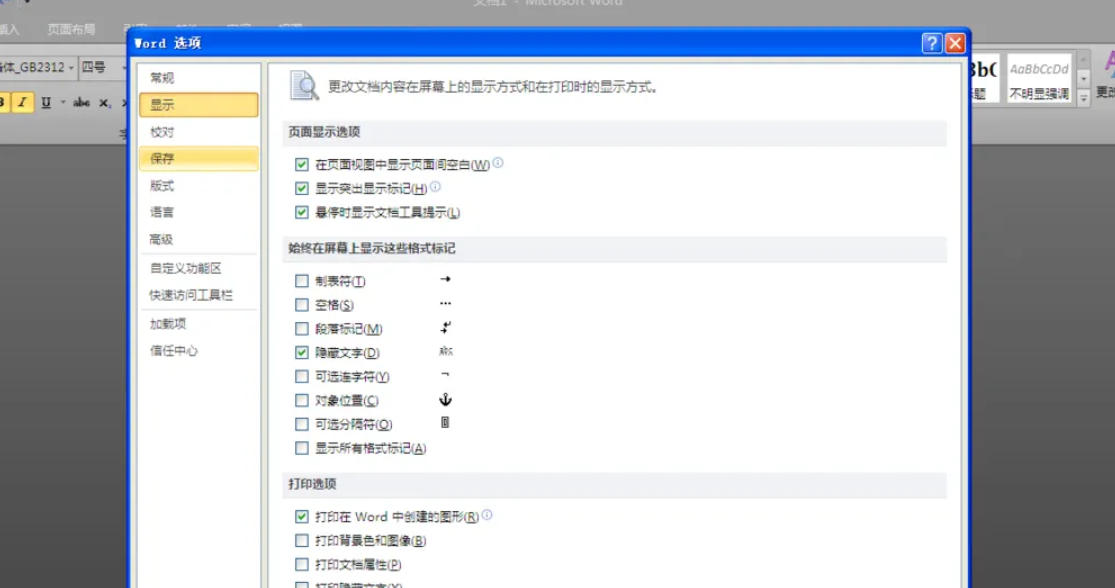Open 加载项 category in Word Options
This screenshot has height=588, width=1115.
[x=199, y=324]
